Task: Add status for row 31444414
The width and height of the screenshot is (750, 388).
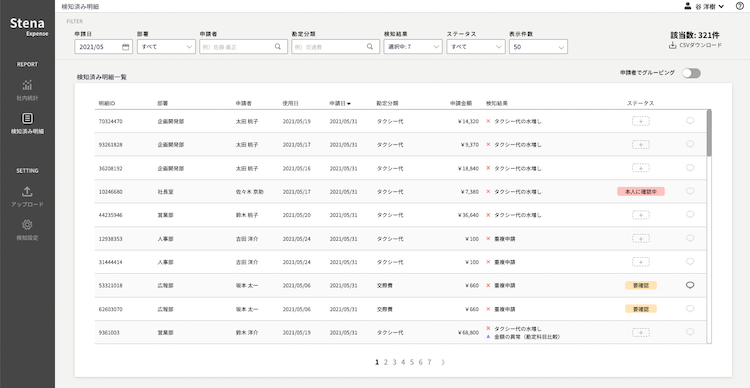Action: 640,262
